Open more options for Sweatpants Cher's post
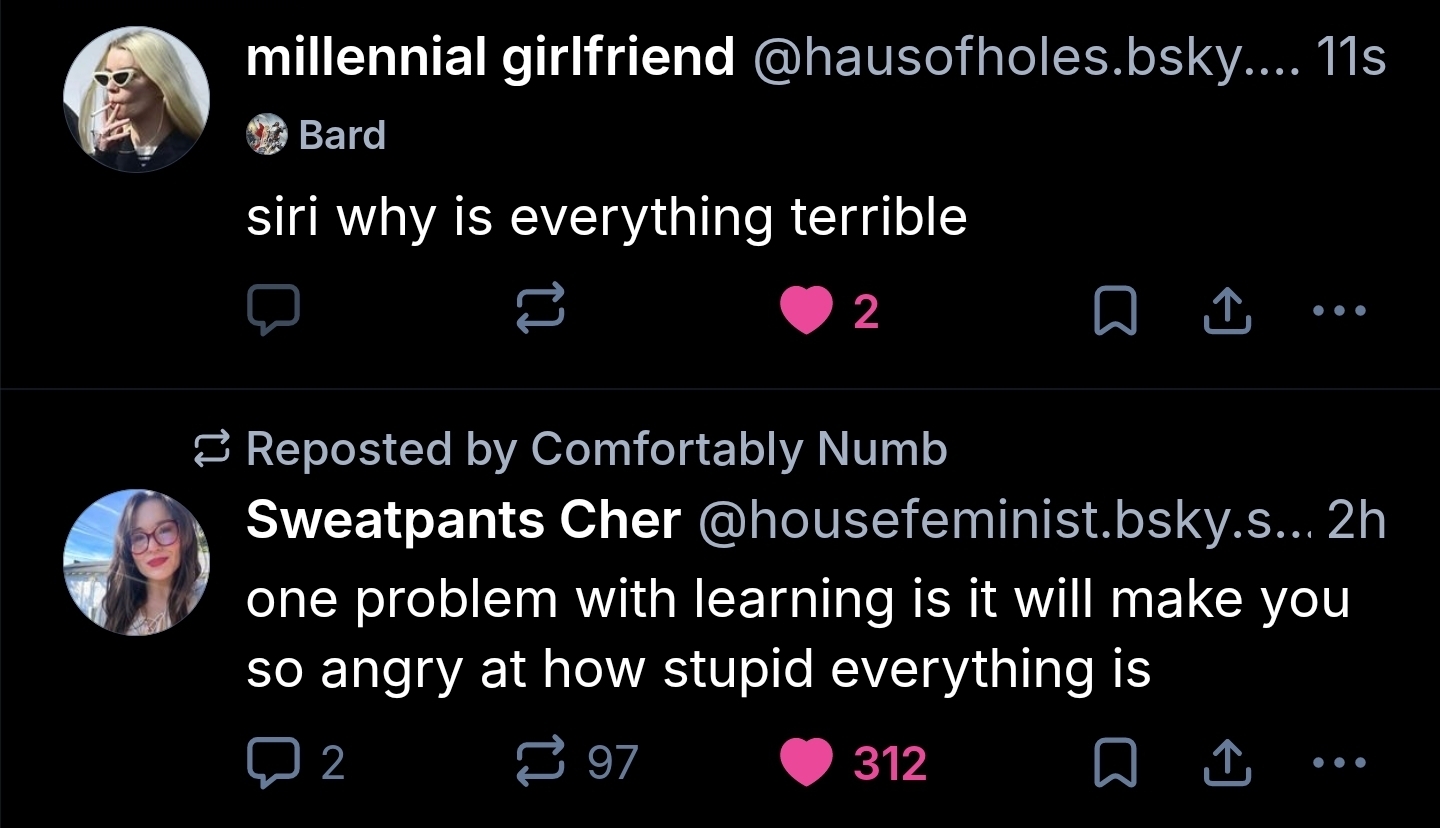Screen dimensions: 1440x828 click(1339, 763)
